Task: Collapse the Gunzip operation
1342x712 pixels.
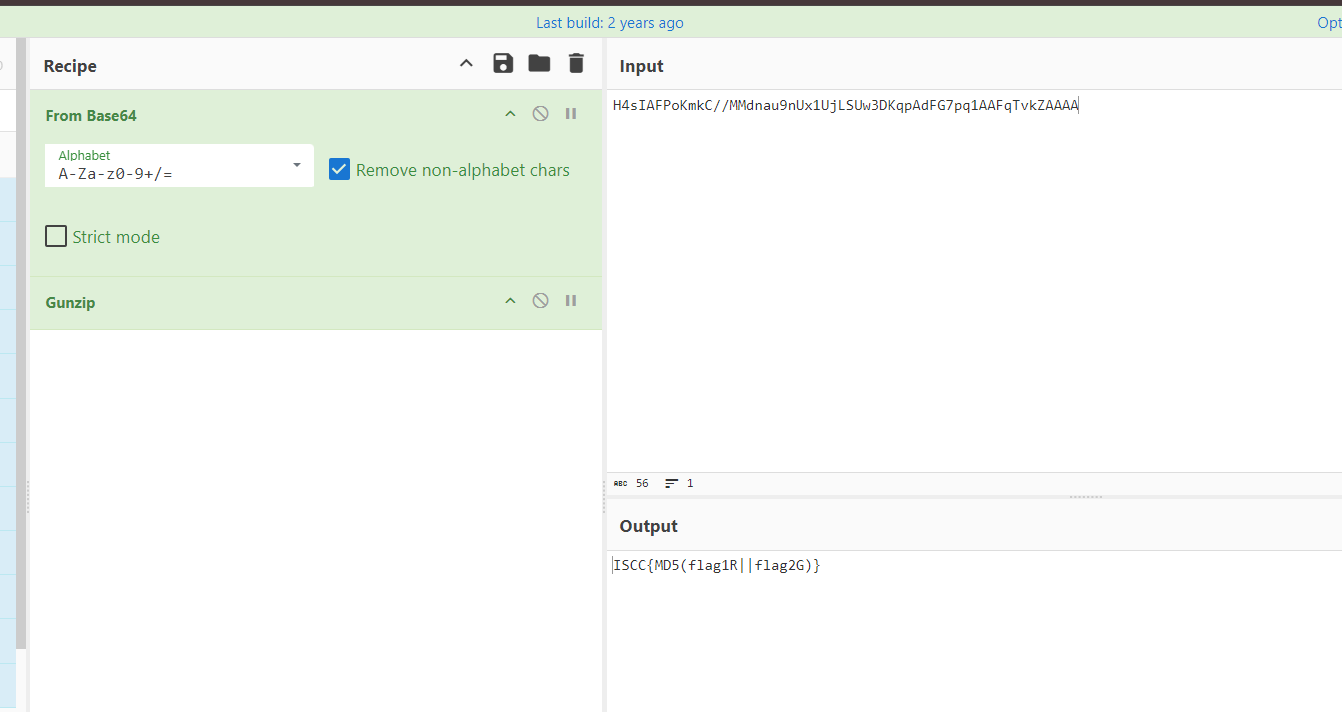Action: point(510,301)
